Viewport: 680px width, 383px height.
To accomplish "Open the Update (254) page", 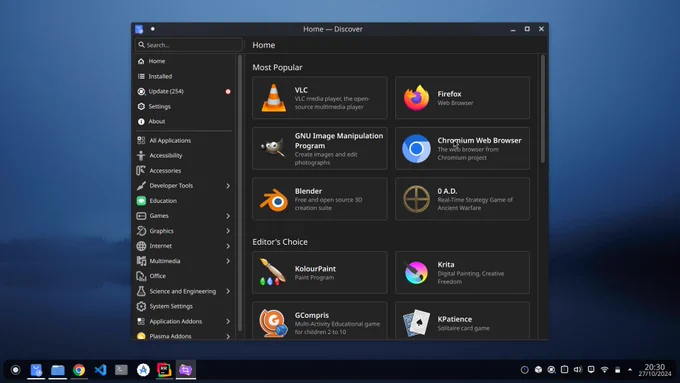I will pos(184,92).
